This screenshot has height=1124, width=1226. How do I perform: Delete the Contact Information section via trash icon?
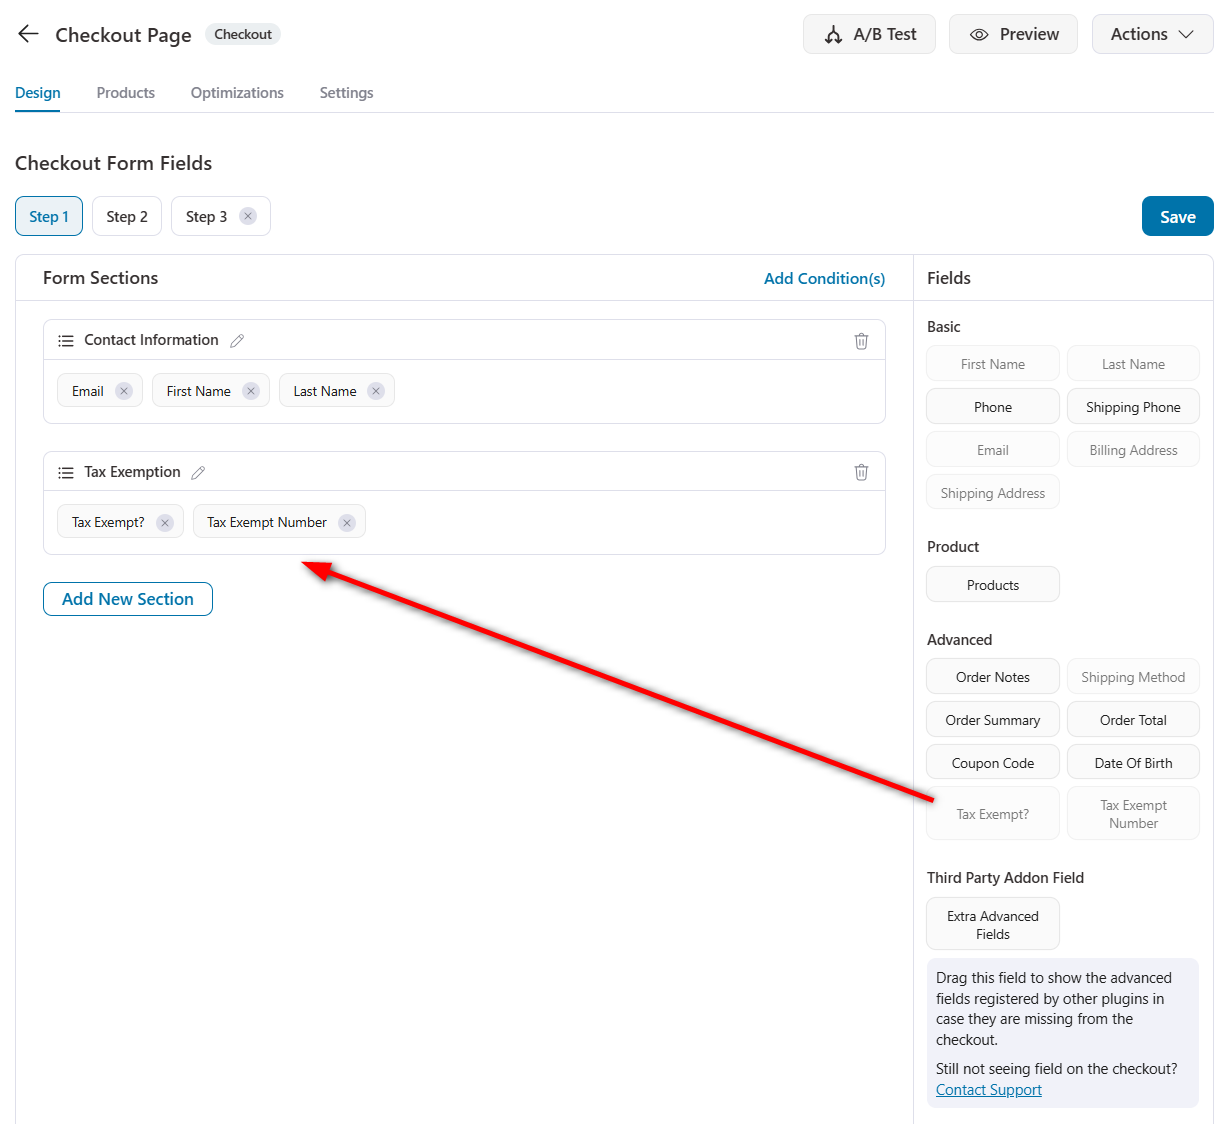click(861, 340)
